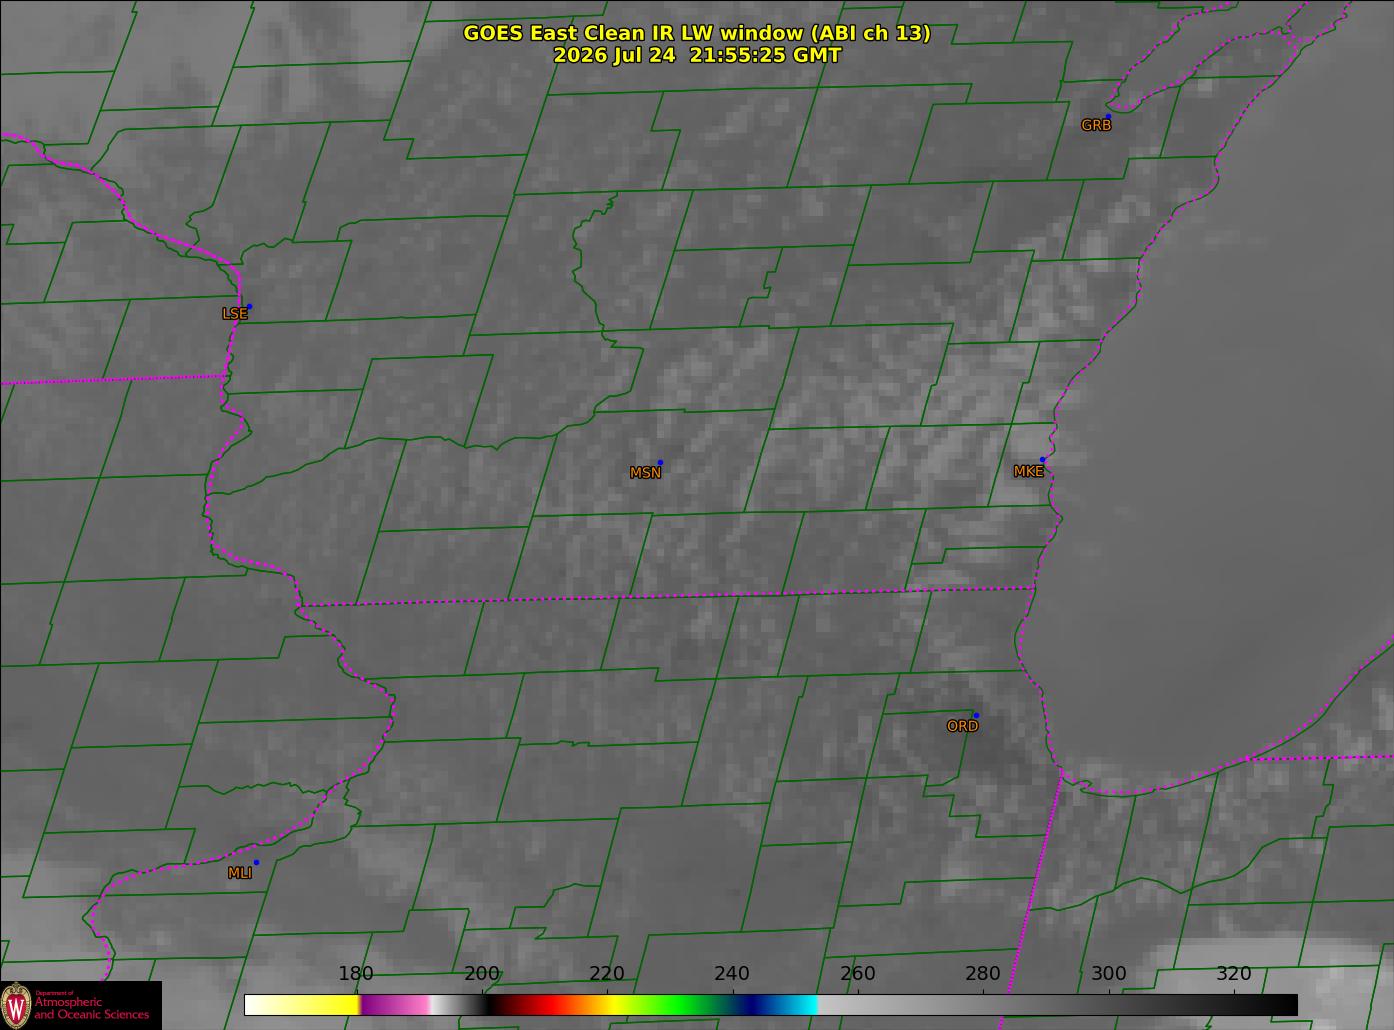1394x1030 pixels.
Task: Click the Atmospheric and Oceanic Sciences logo text
Action: point(92,1007)
